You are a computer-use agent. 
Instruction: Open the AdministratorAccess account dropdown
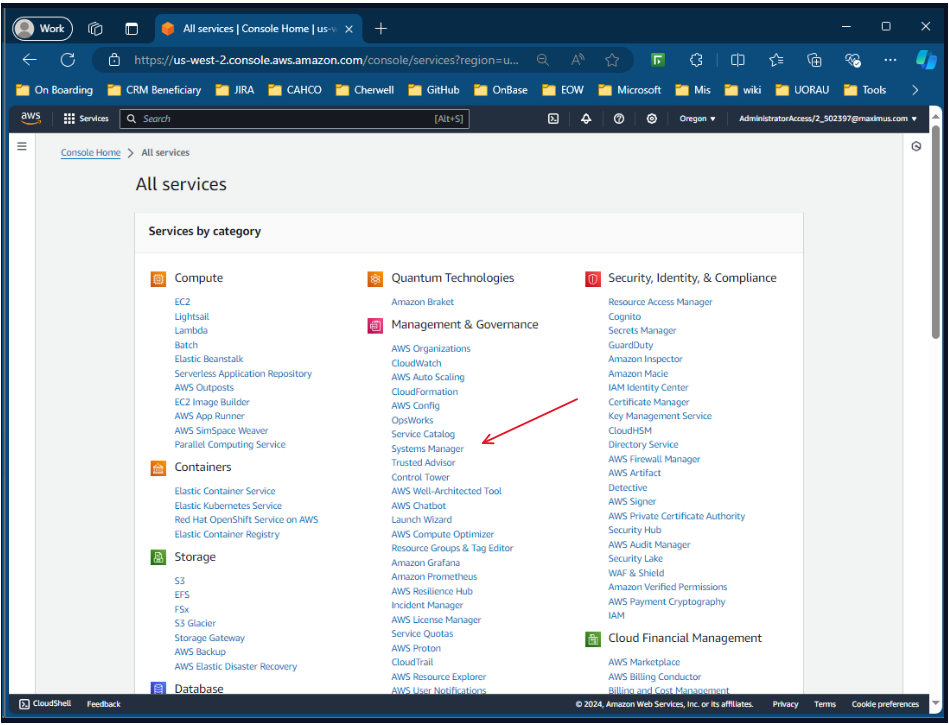coord(828,118)
